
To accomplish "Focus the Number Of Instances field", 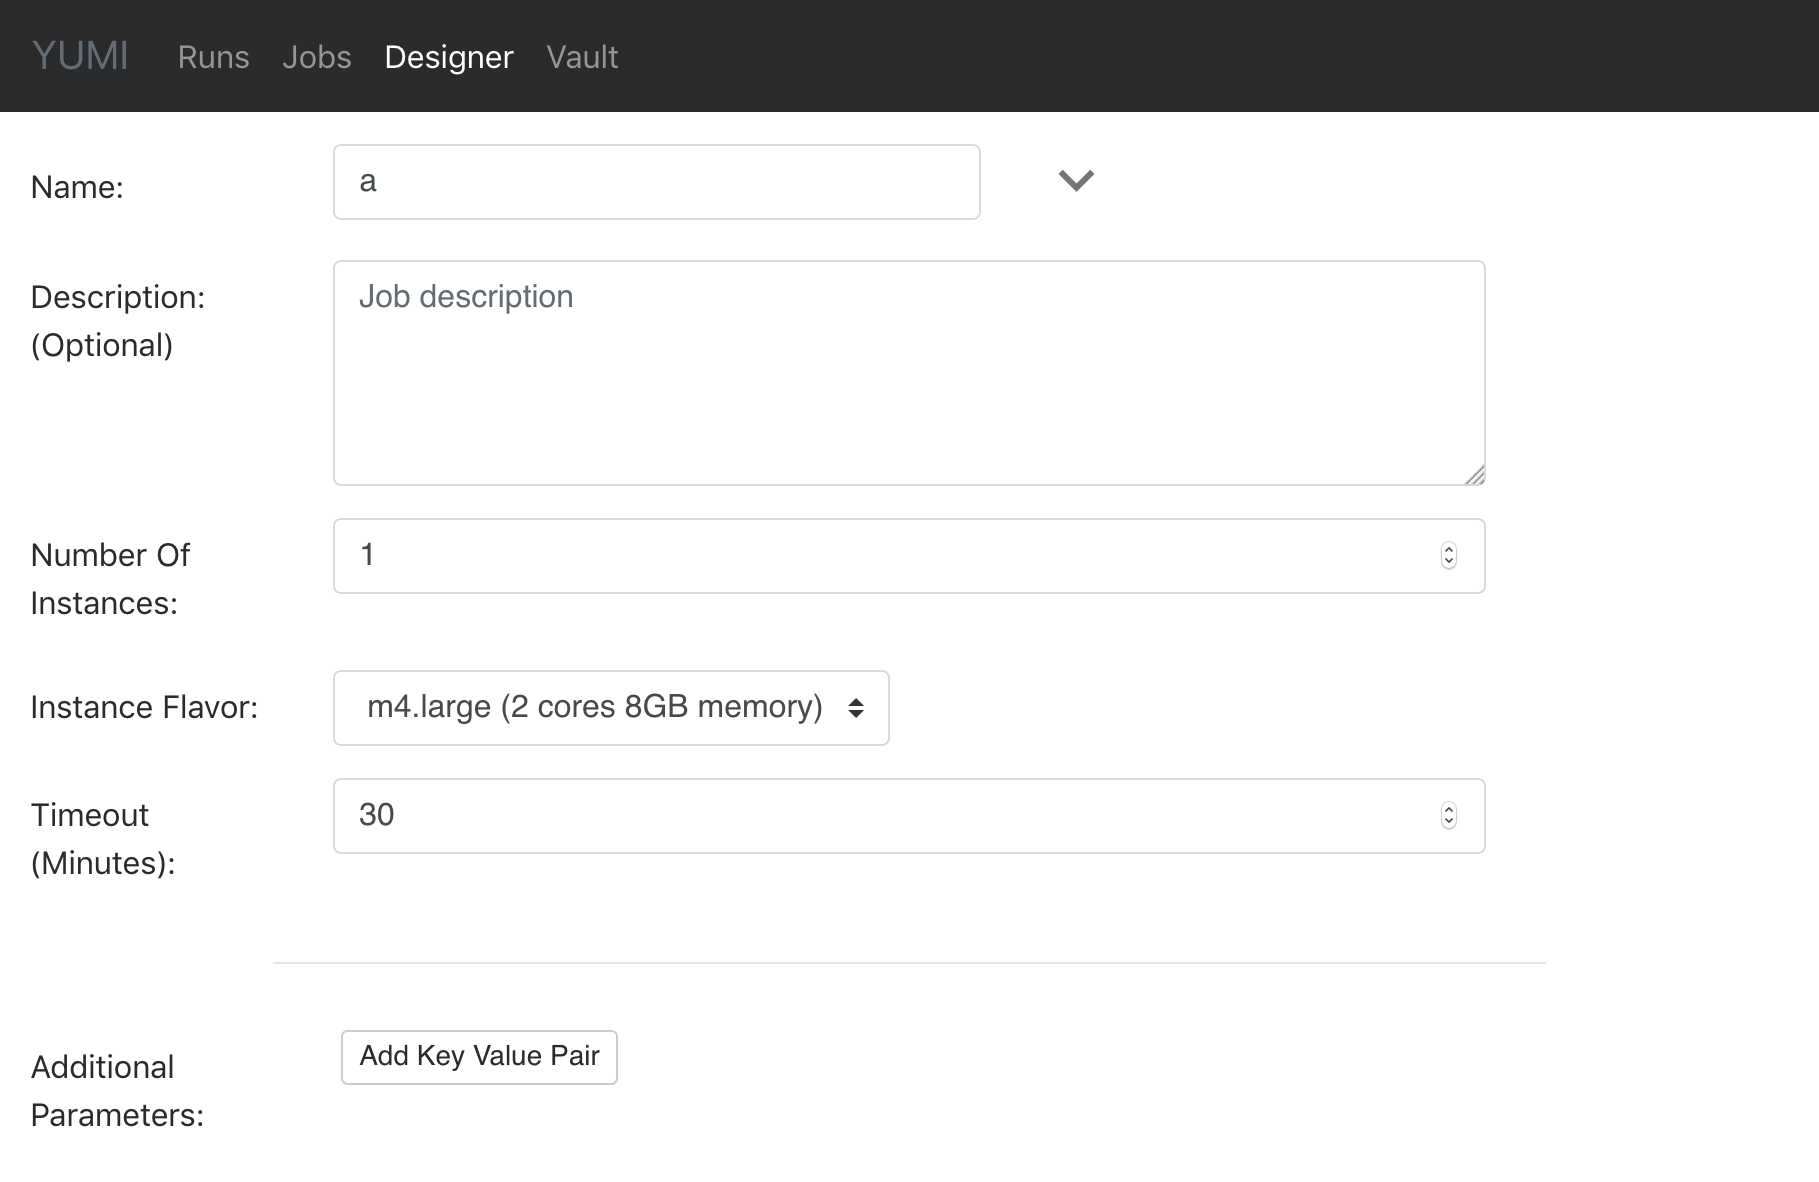I will click(909, 556).
